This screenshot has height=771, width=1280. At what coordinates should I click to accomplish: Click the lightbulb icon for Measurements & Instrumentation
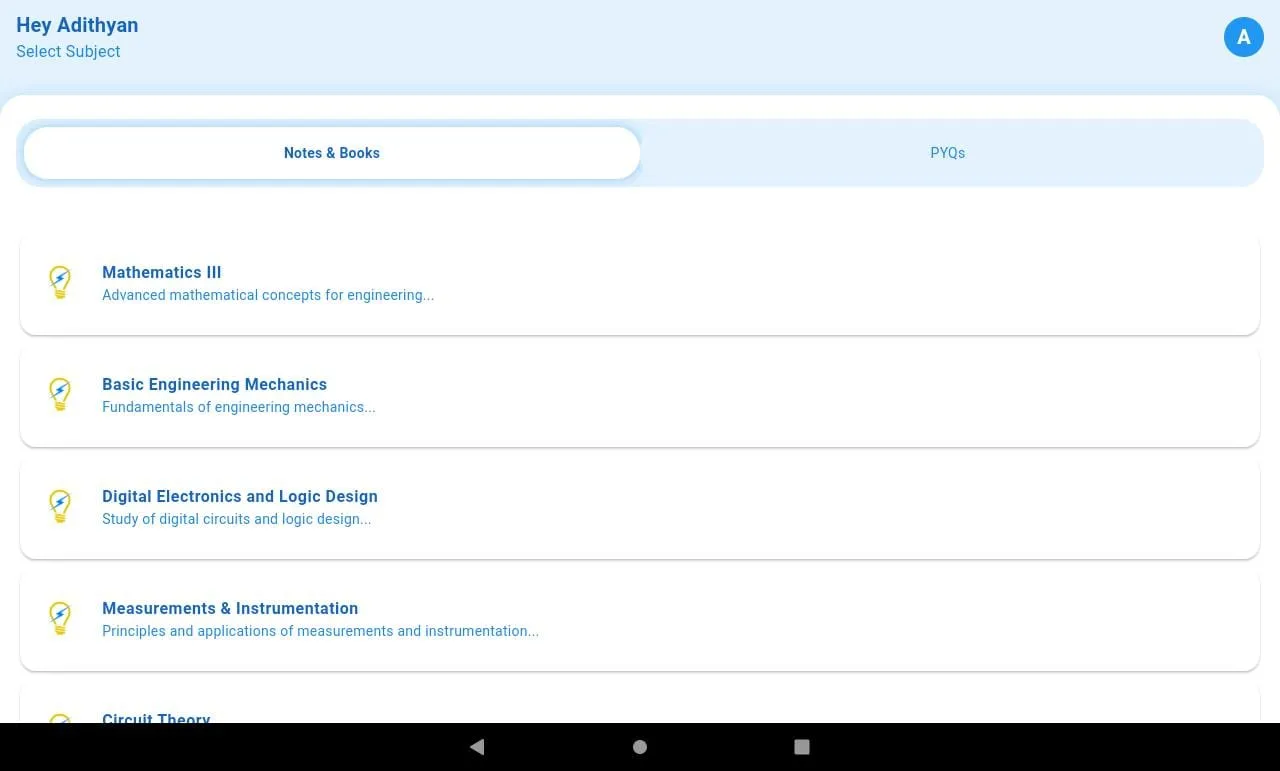pyautogui.click(x=60, y=619)
